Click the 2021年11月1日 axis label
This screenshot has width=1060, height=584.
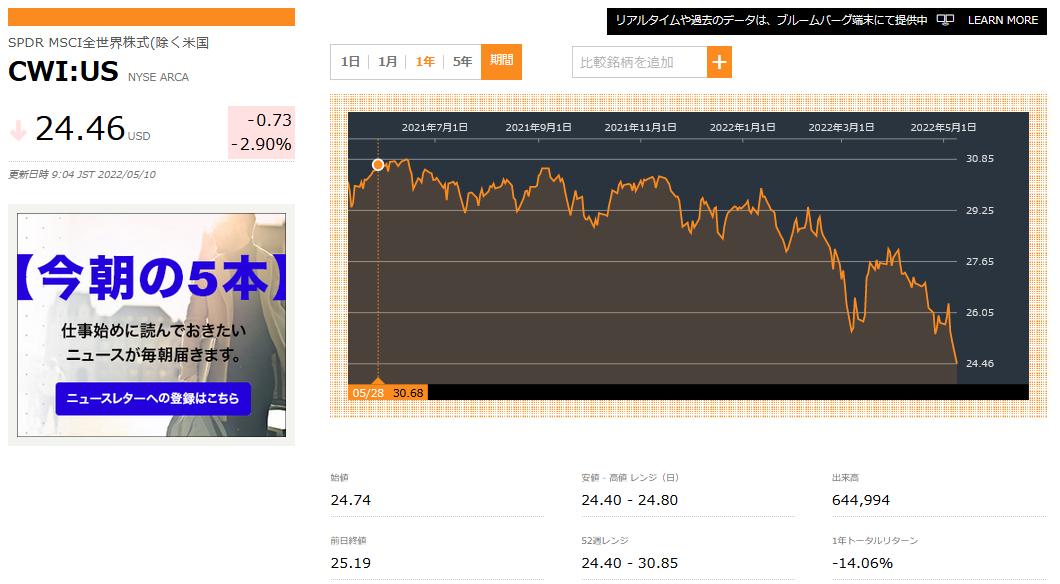640,127
